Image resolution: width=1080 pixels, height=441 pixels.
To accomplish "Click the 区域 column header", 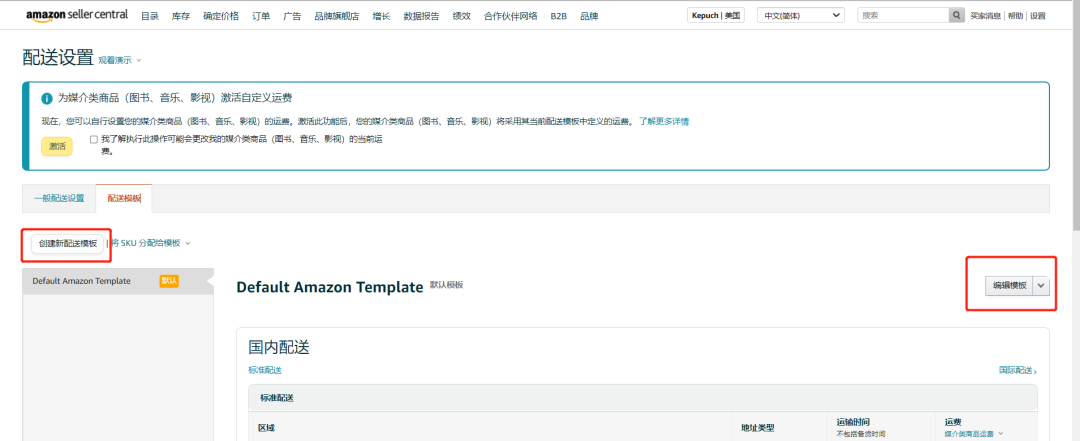I will (266, 428).
